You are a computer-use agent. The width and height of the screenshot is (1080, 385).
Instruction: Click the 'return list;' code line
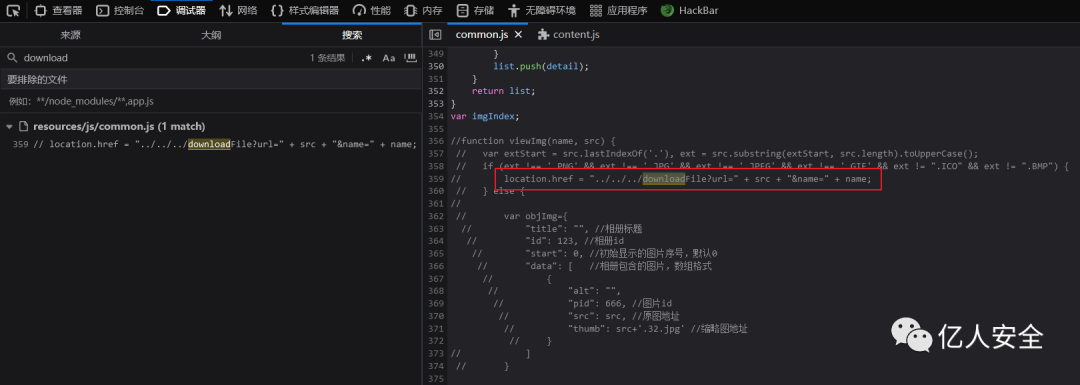click(x=503, y=91)
